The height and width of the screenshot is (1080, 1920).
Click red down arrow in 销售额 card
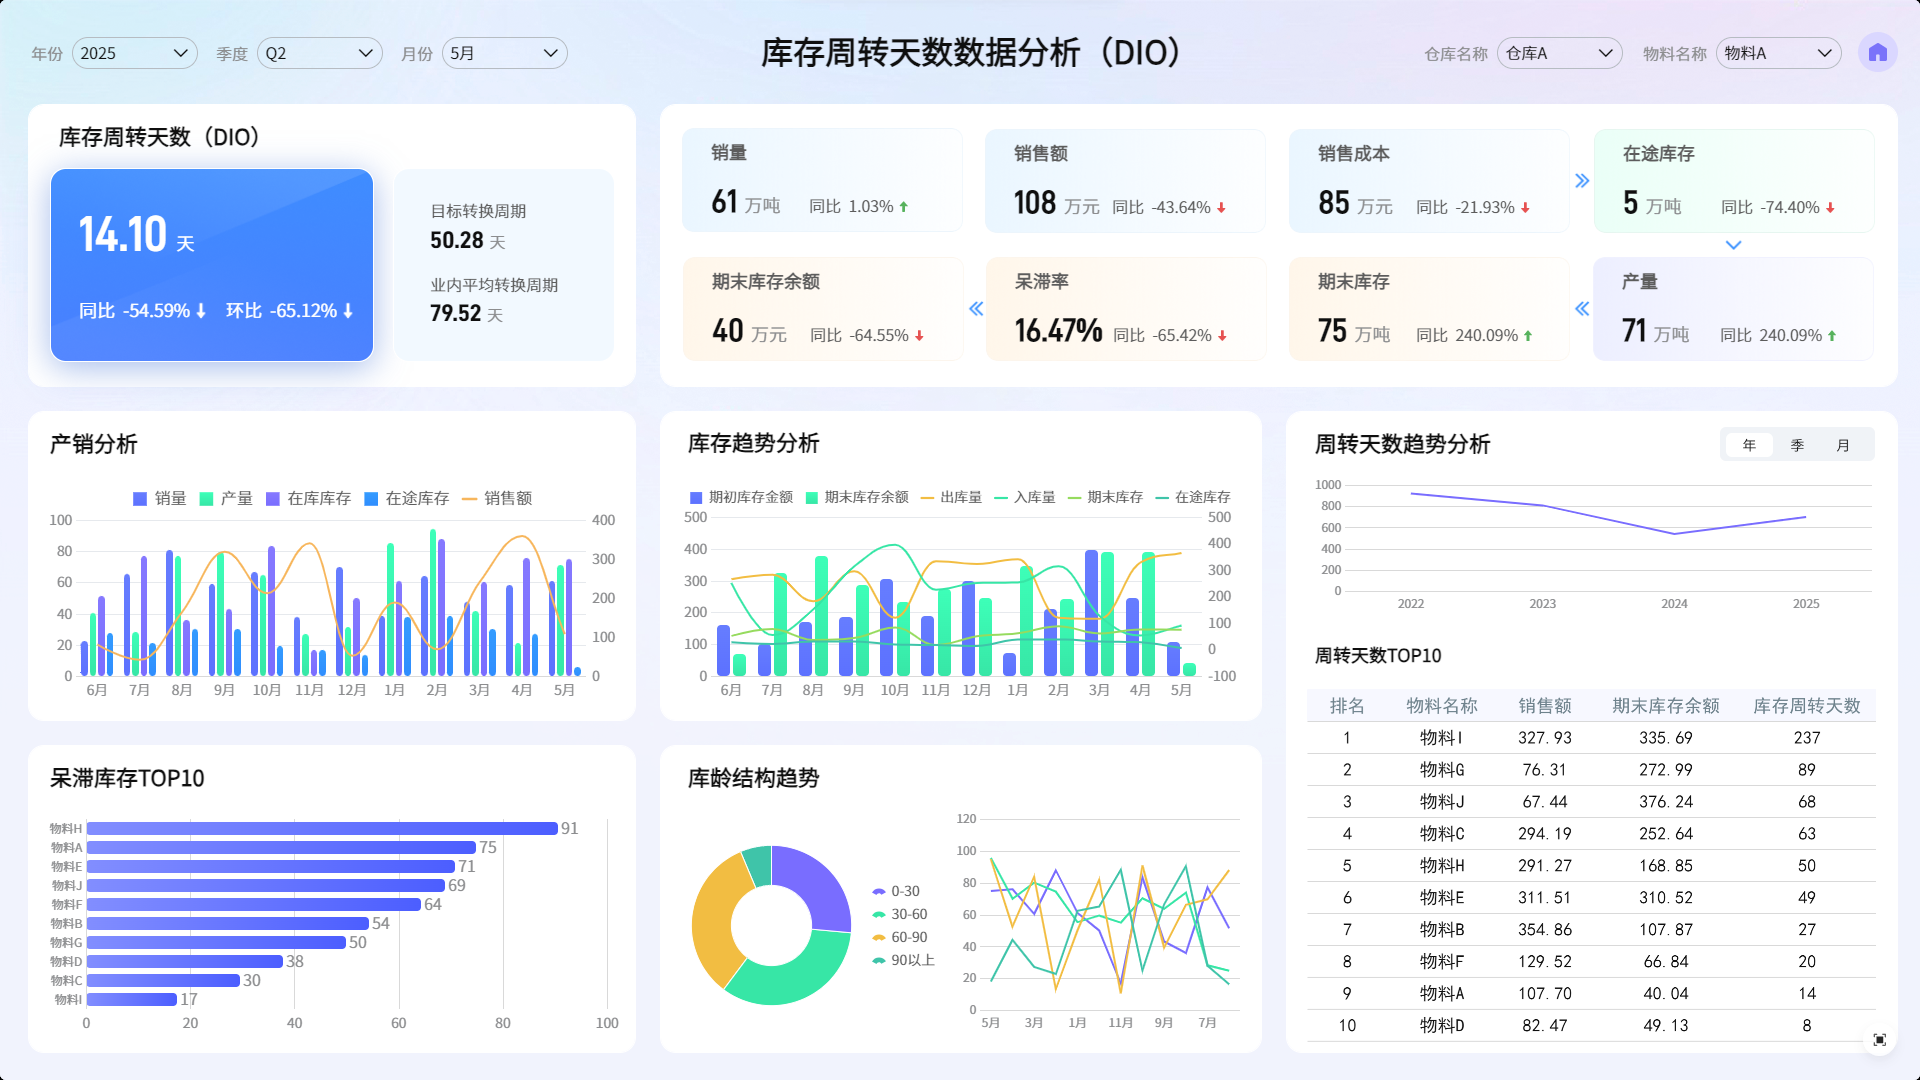pyautogui.click(x=1222, y=208)
